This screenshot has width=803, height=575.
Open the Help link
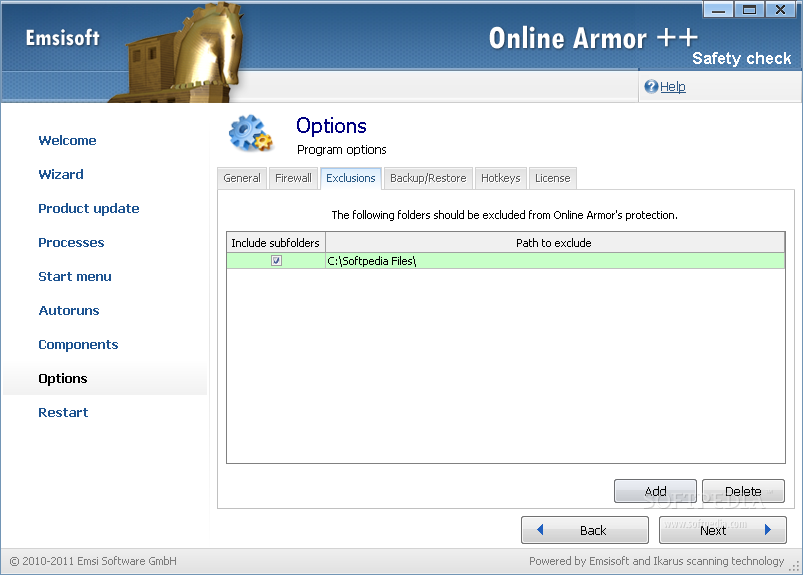tap(672, 87)
